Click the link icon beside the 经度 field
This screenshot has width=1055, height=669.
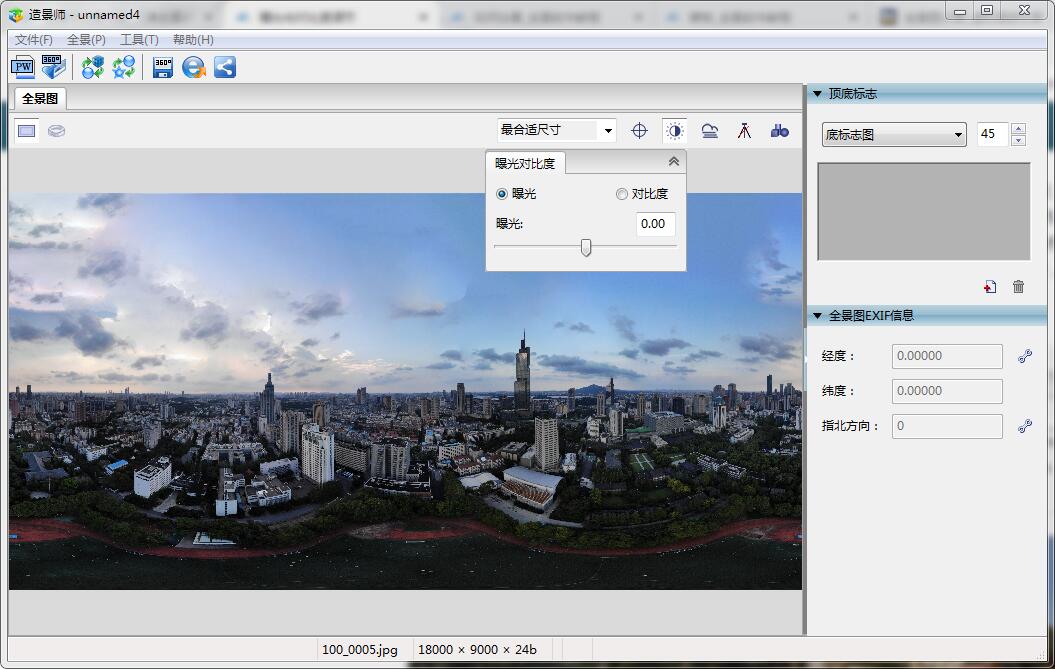(x=1025, y=356)
